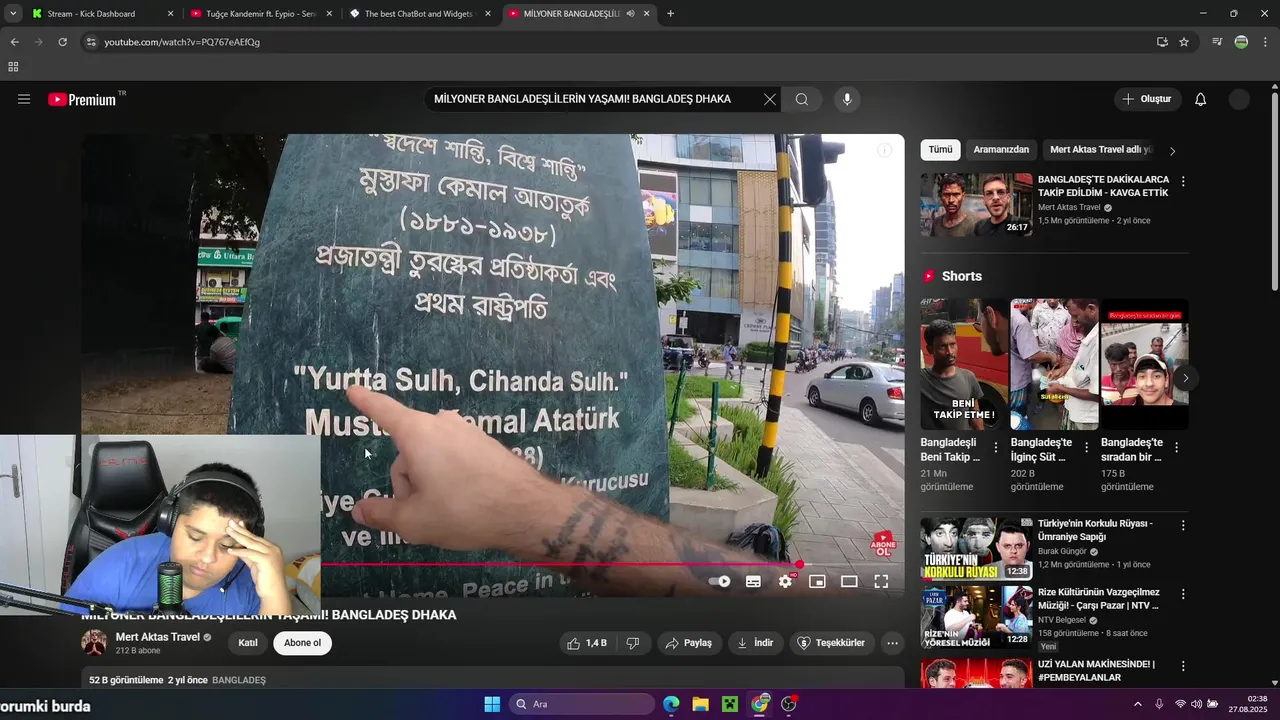Screen dimensions: 1280x720
Task: Reload the current page
Action: click(62, 42)
